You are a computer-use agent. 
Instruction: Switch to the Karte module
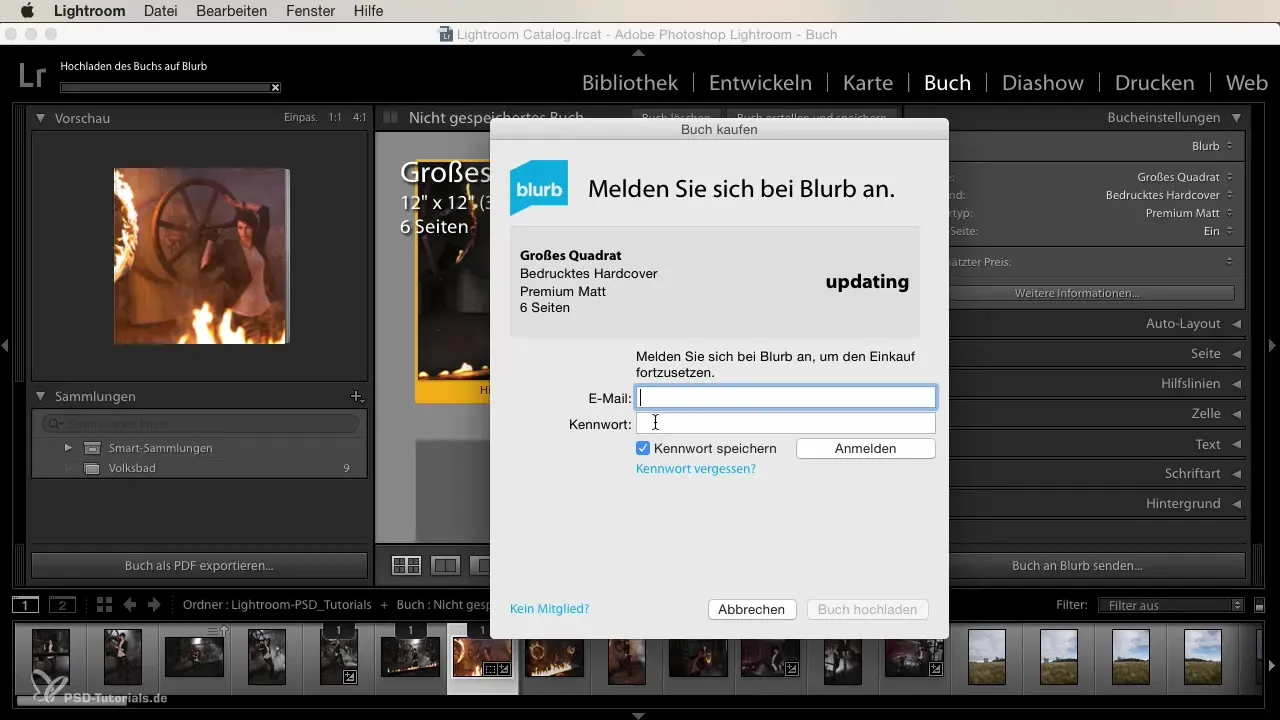point(868,83)
